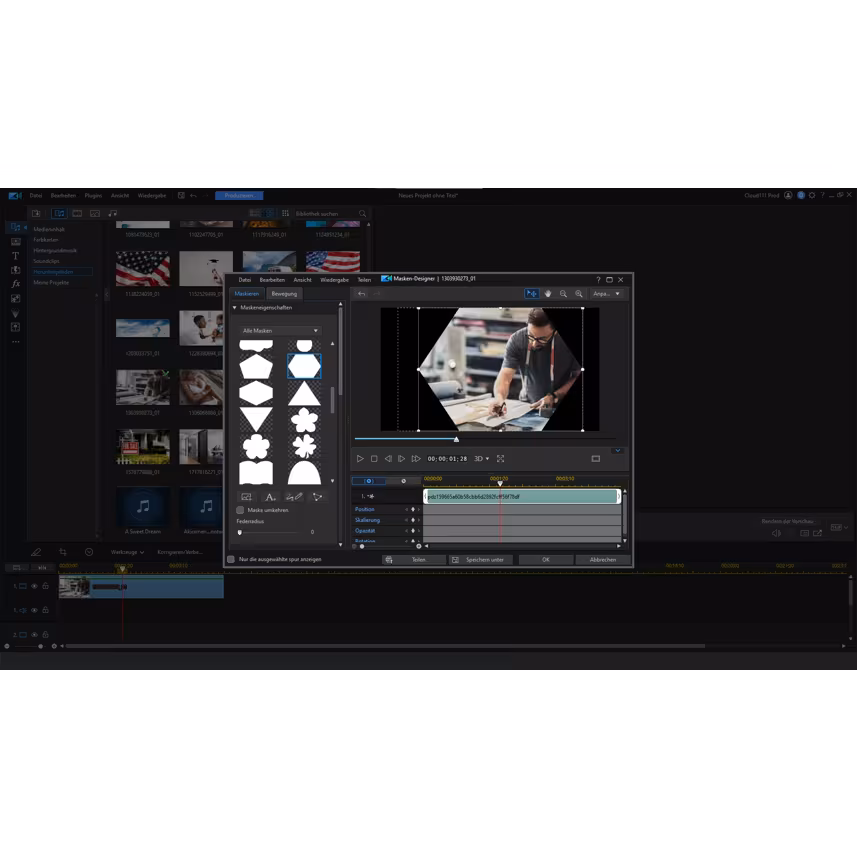Select the Titel text tool in sidebar
858x858 pixels.
(x=16, y=256)
